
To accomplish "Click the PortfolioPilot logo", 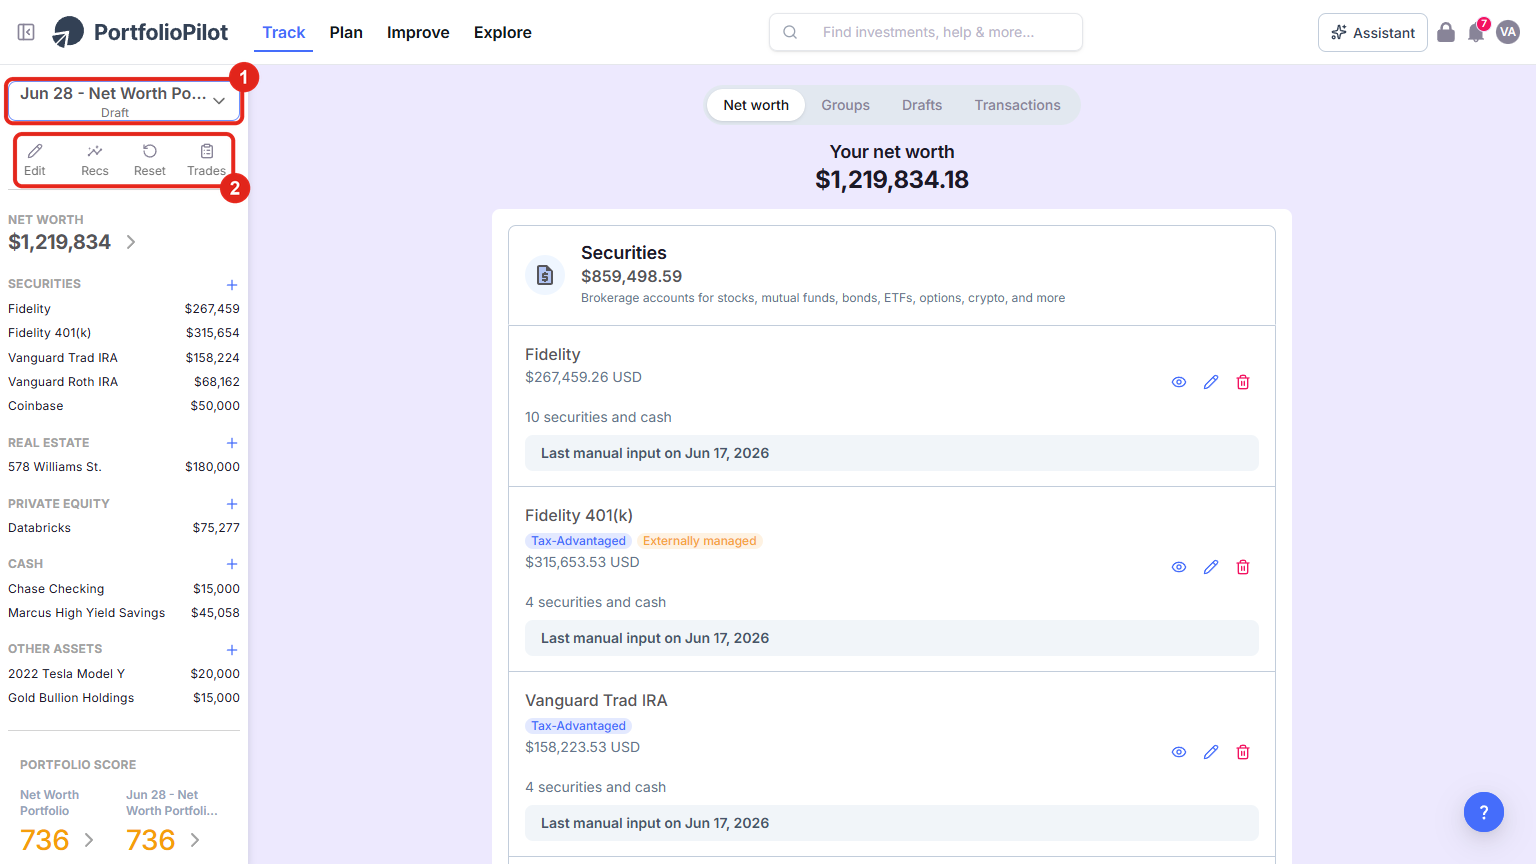I will (x=140, y=32).
